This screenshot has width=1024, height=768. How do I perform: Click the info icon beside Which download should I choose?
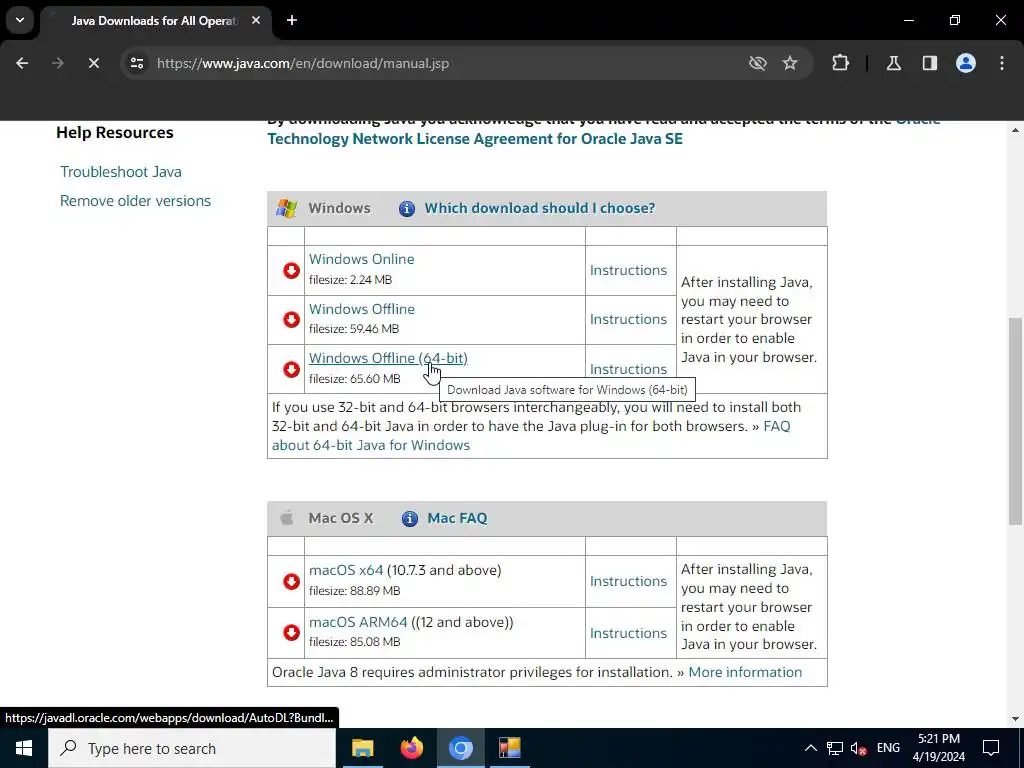coord(406,208)
